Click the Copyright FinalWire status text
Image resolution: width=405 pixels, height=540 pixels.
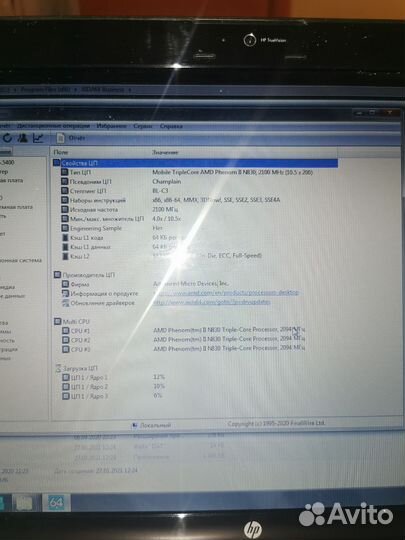click(x=276, y=423)
